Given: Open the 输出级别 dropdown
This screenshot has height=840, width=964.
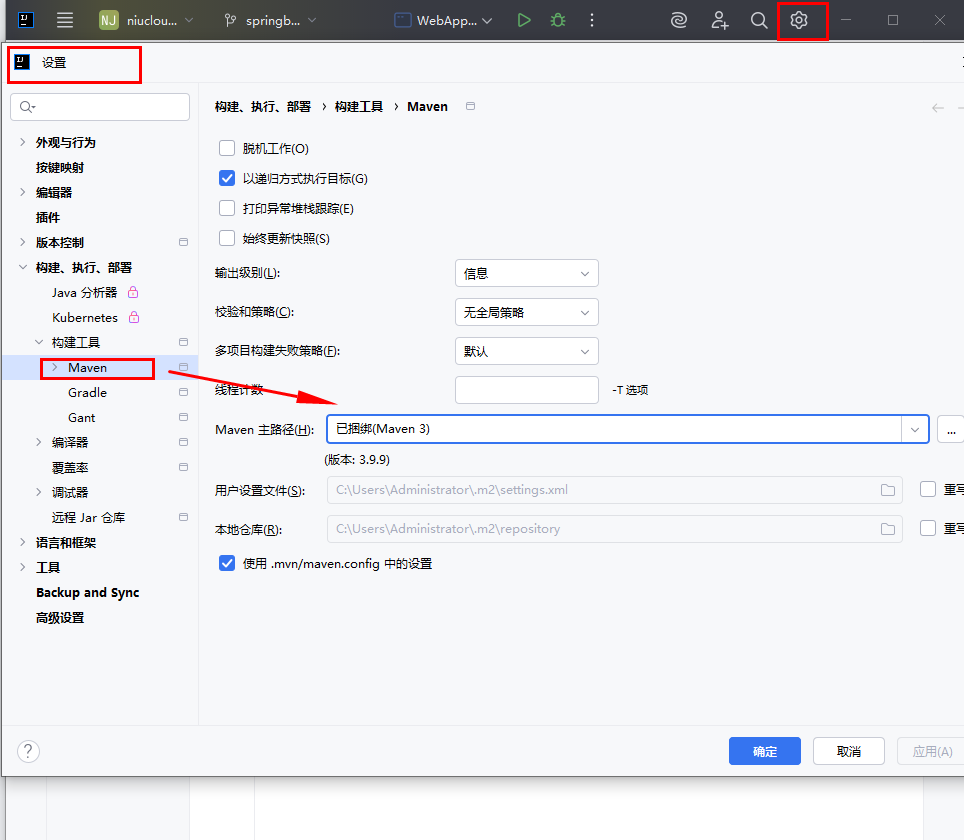Looking at the screenshot, I should (526, 273).
